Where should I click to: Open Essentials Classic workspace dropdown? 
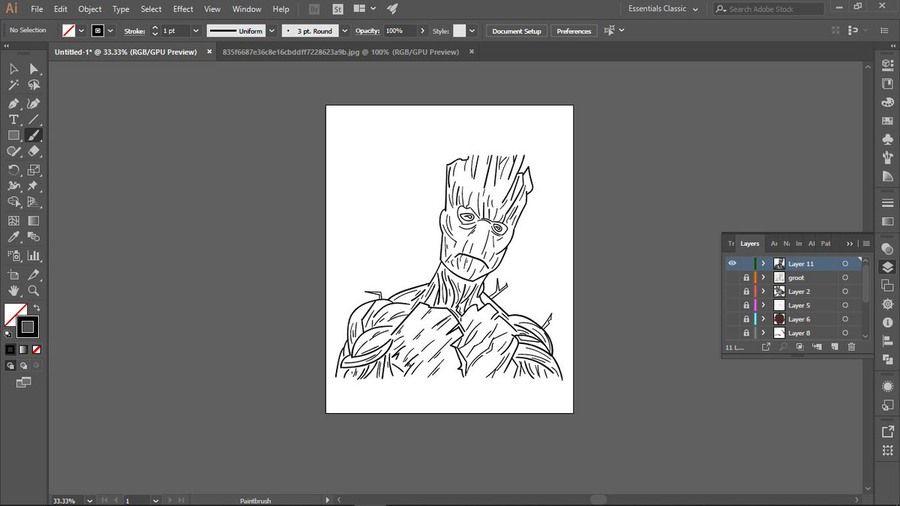click(663, 9)
